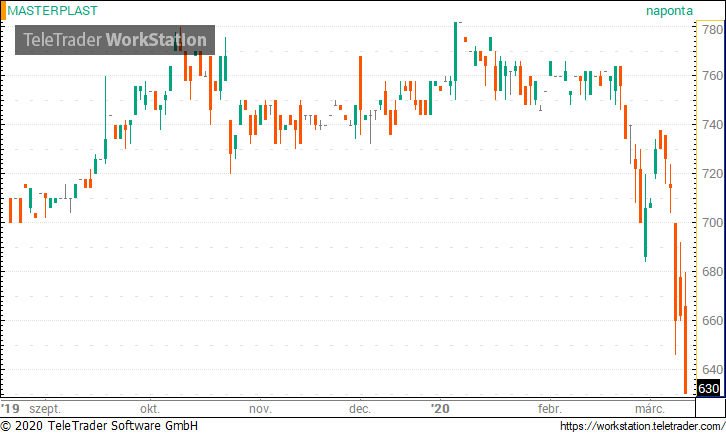Click the 780 price axis label
The image size is (726, 435).
[x=713, y=30]
